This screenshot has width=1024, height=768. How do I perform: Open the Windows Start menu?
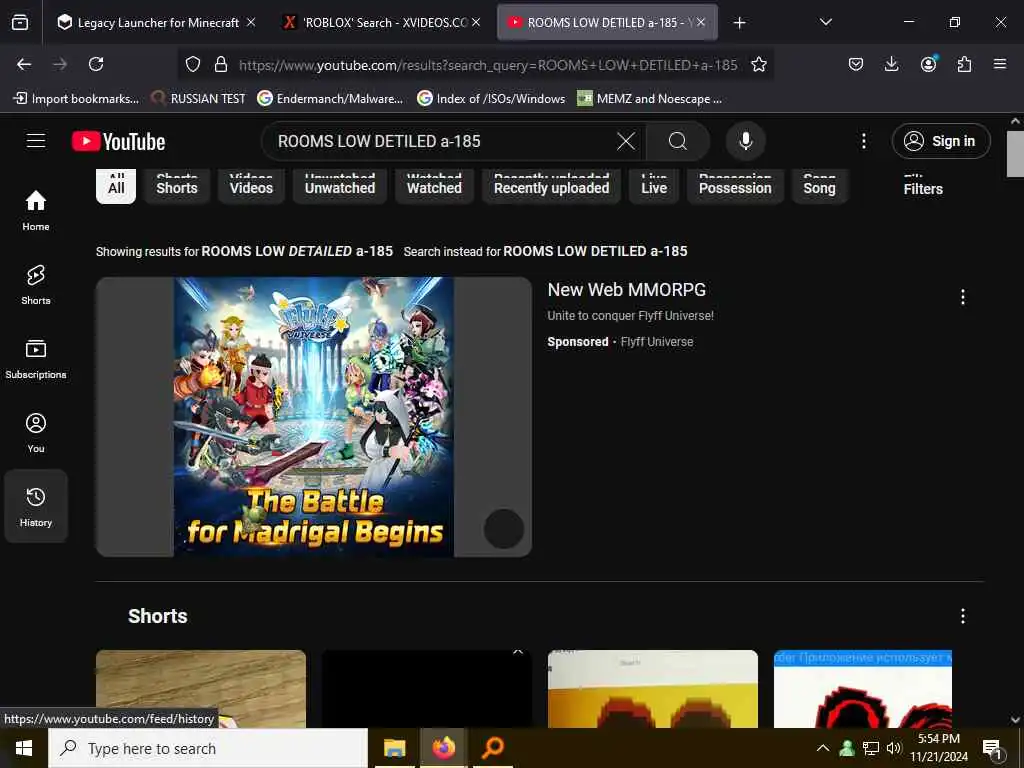(24, 748)
